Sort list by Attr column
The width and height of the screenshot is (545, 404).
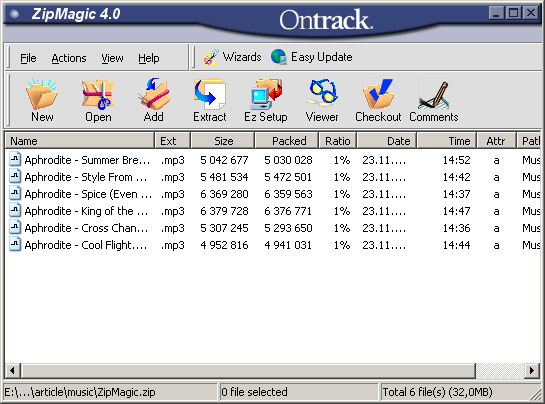497,141
